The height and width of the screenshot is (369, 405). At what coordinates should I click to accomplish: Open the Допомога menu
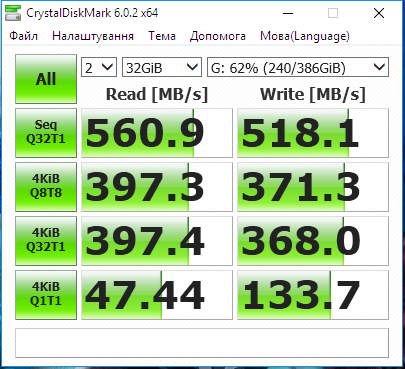218,36
